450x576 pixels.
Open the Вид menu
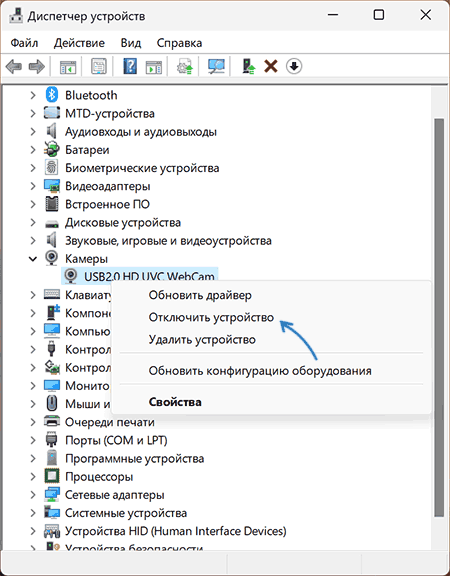131,43
